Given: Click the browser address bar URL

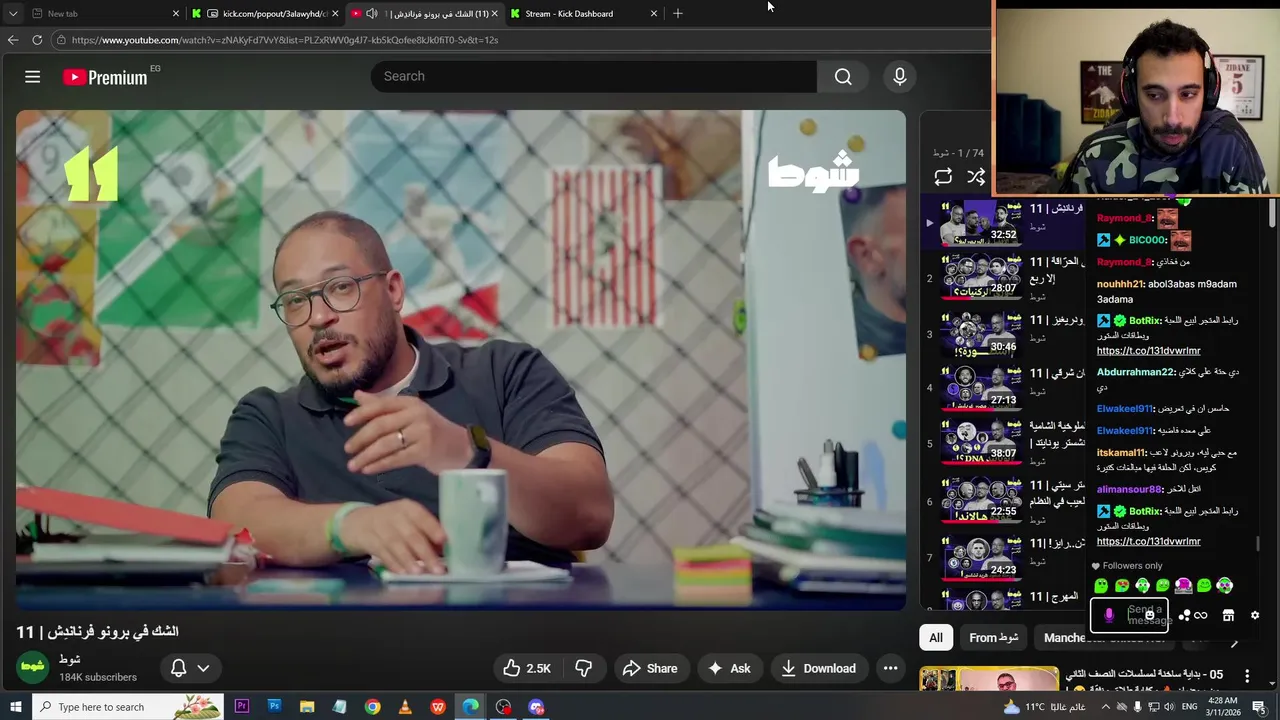Looking at the screenshot, I should (285, 40).
